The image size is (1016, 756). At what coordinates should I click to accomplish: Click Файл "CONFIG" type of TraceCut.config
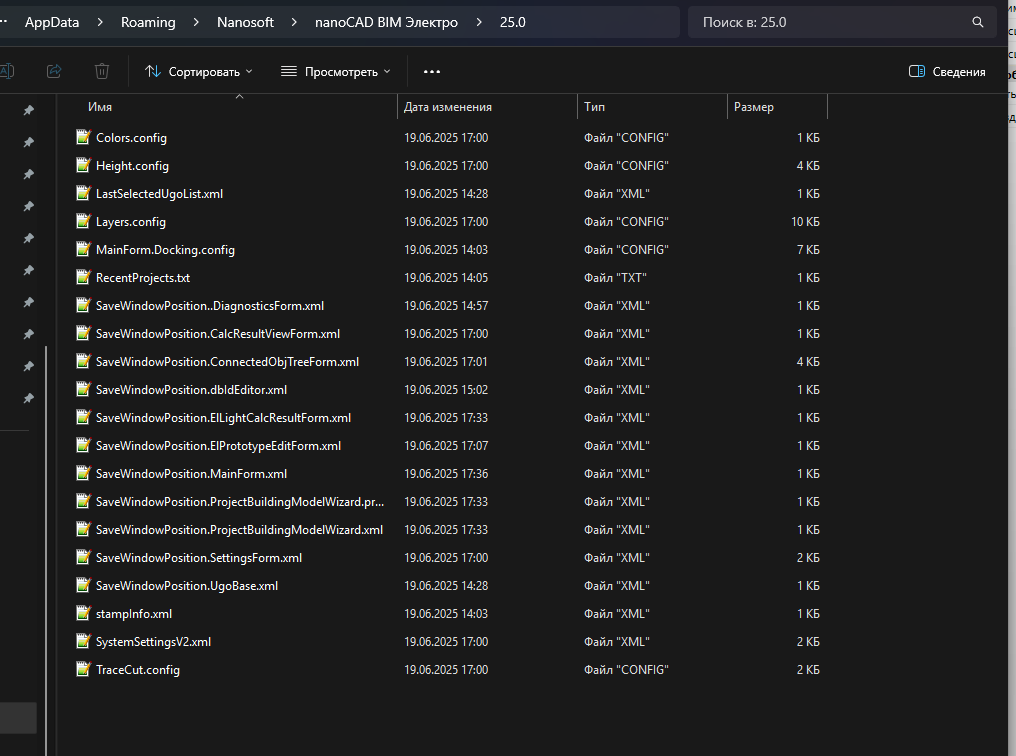click(x=626, y=670)
